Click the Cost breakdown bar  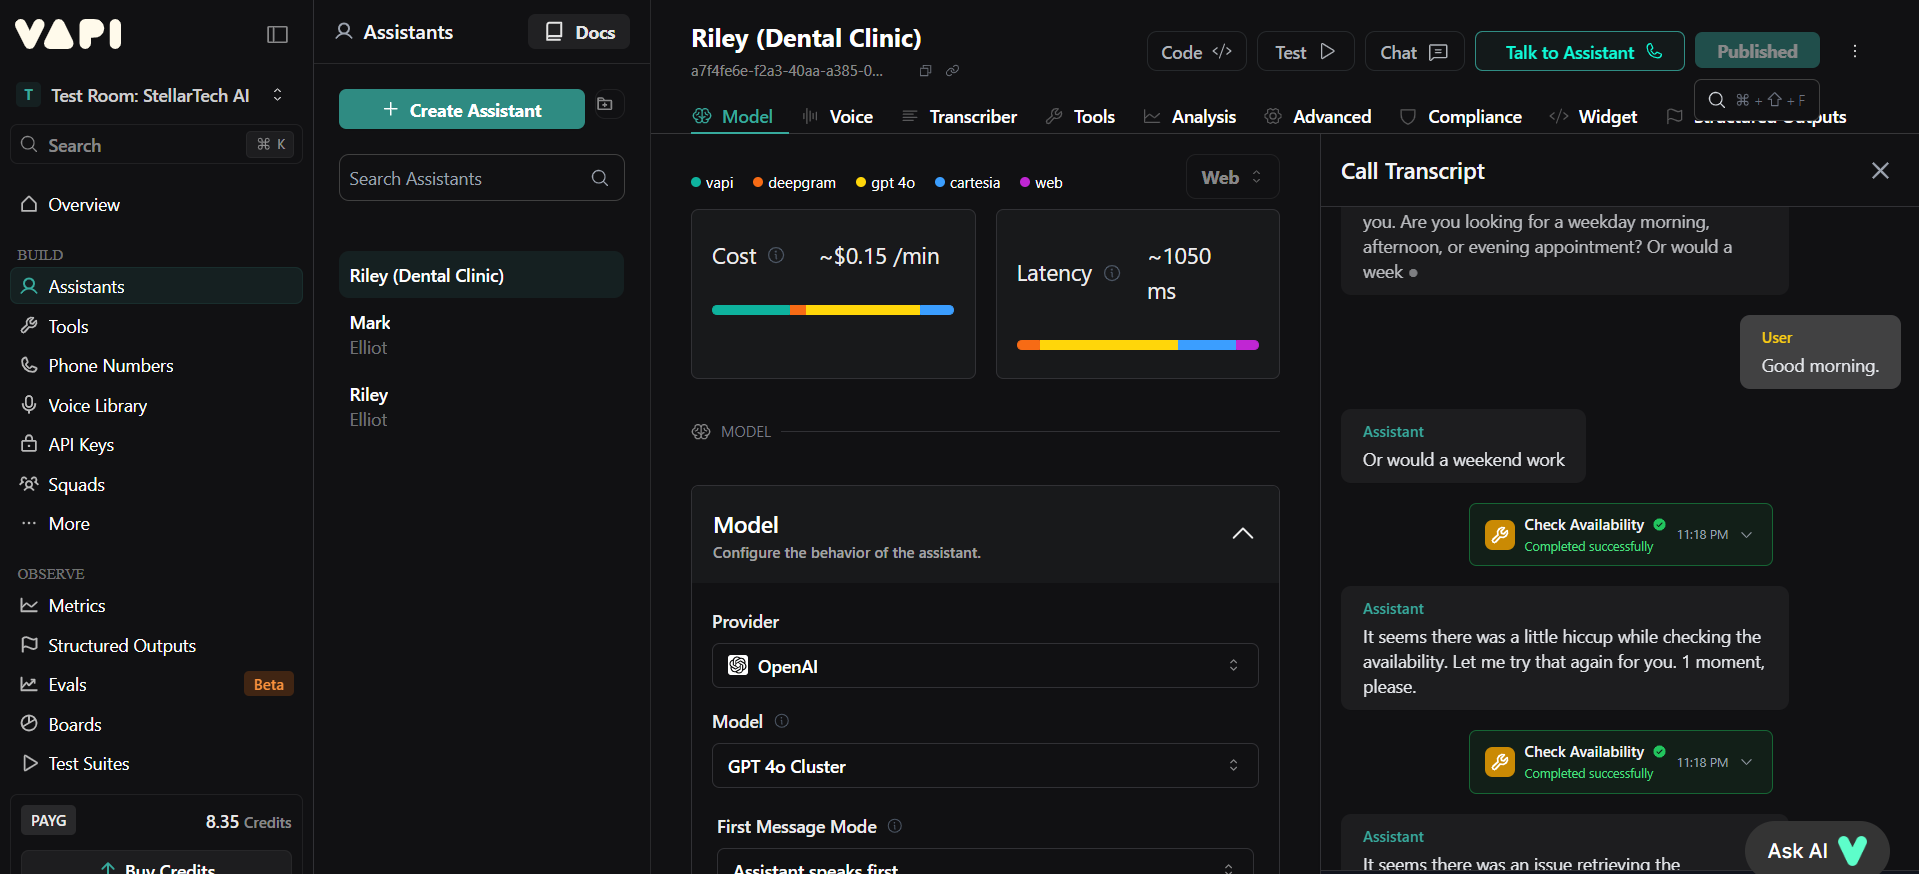point(833,310)
